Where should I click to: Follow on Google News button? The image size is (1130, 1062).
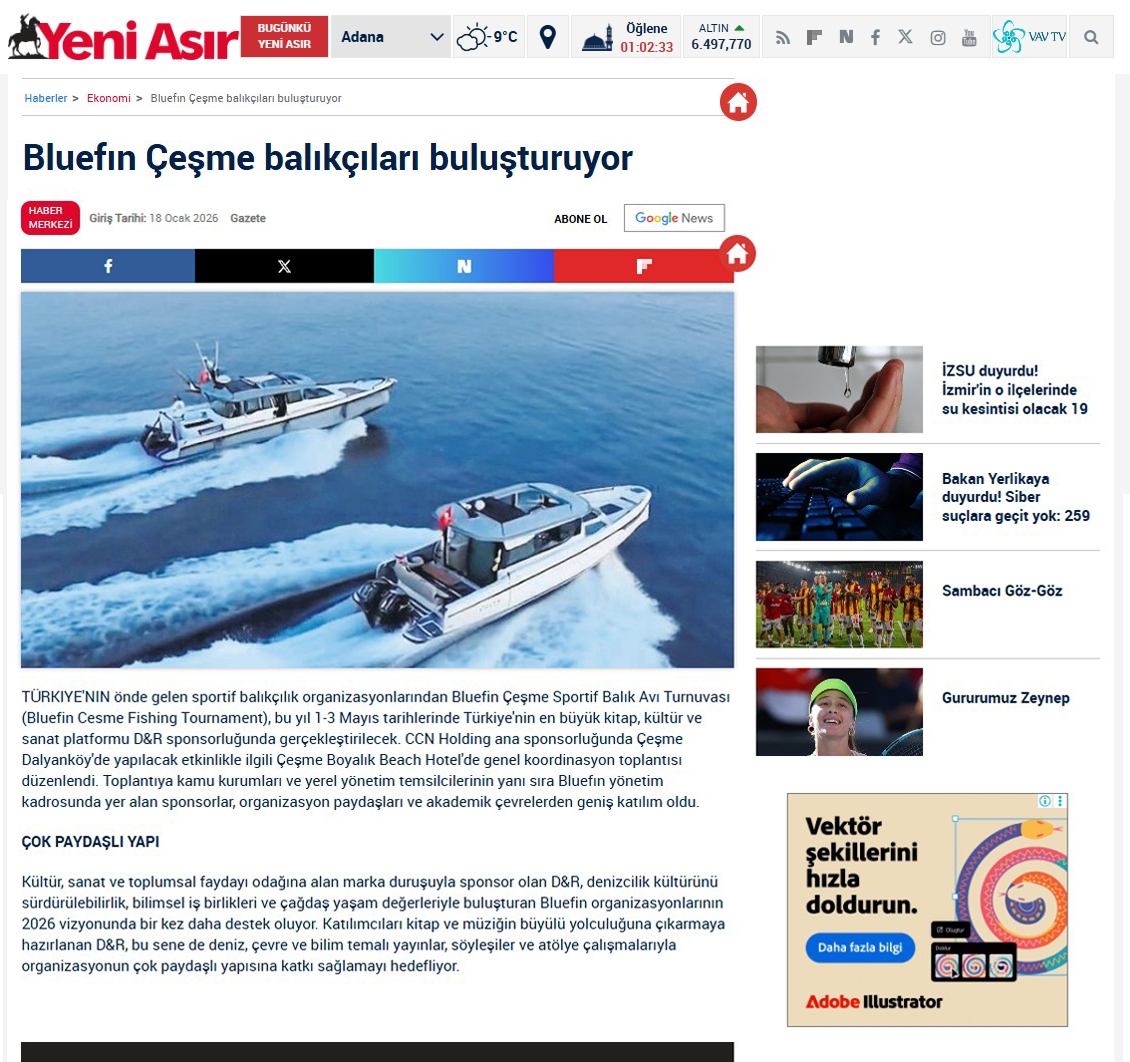pyautogui.click(x=674, y=218)
